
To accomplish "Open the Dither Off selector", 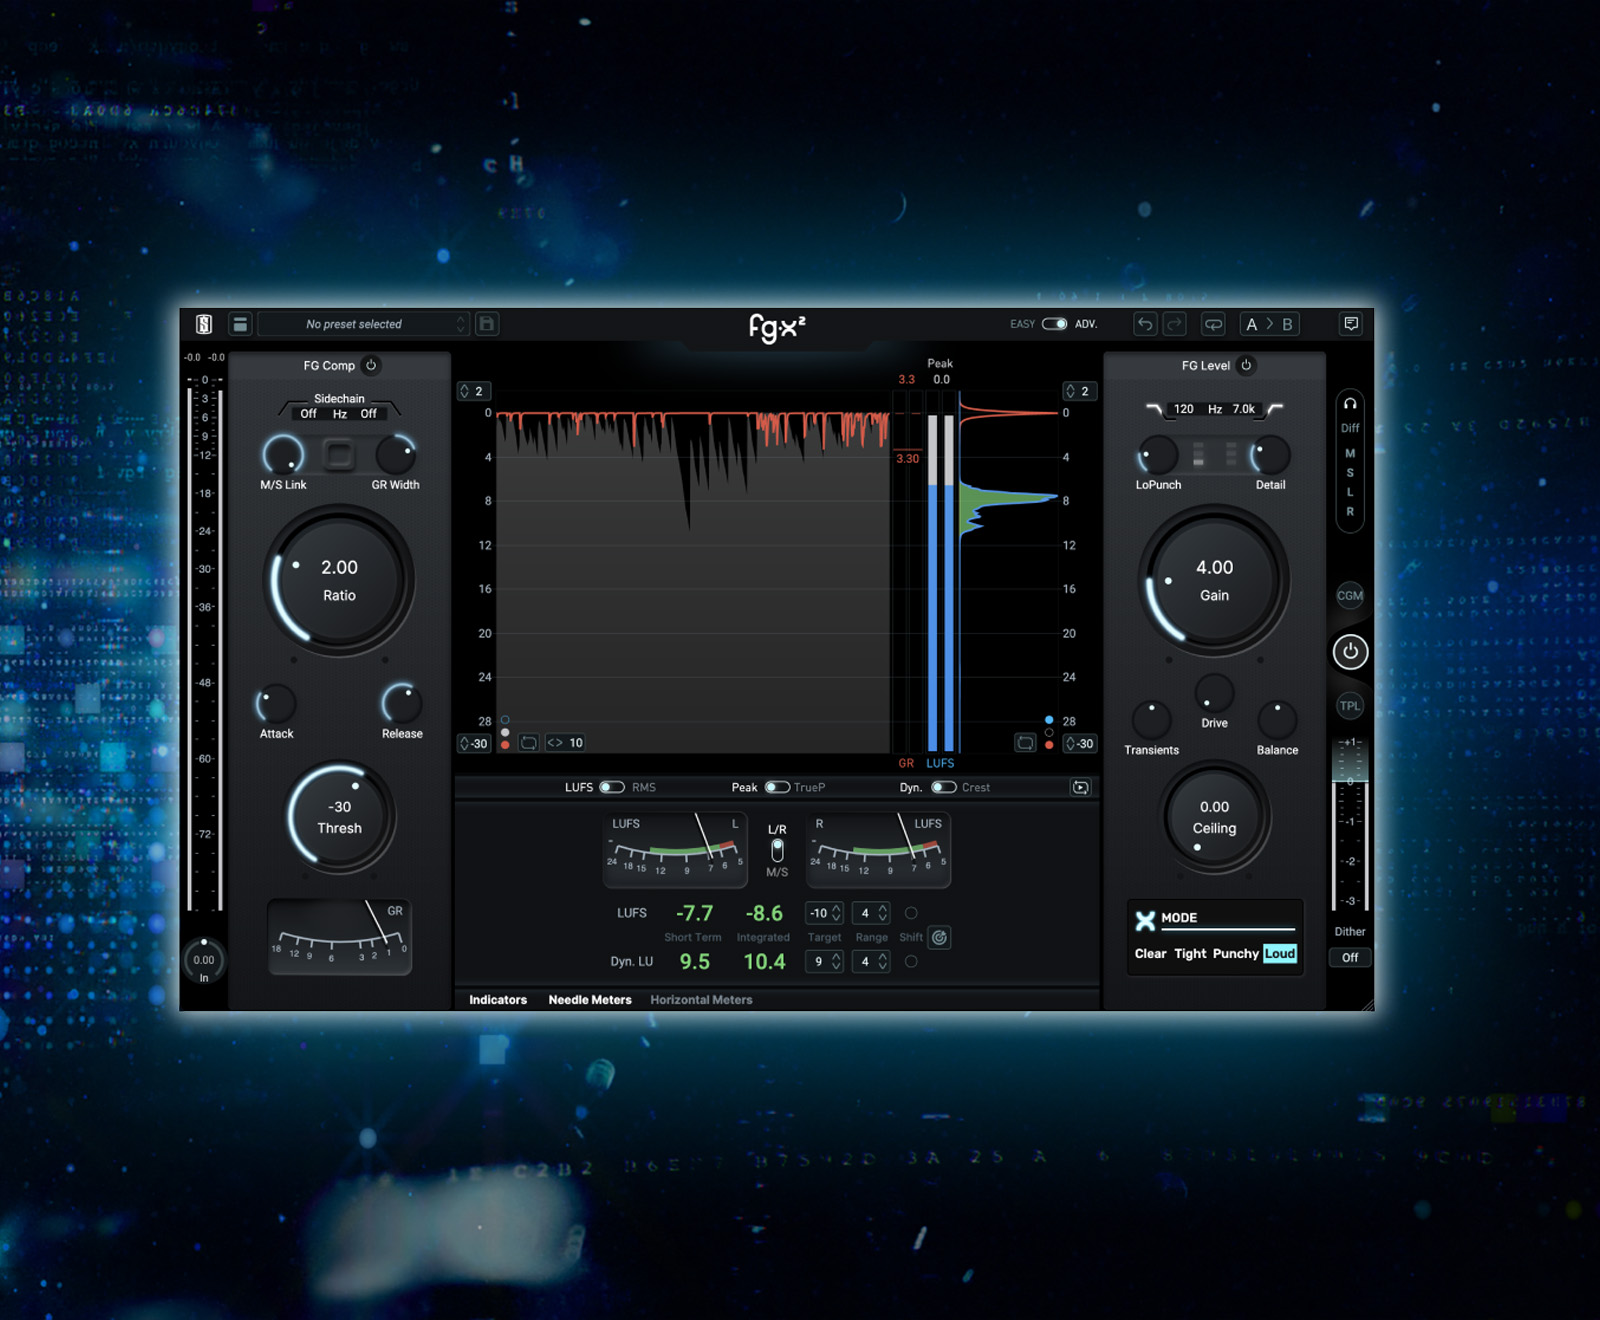I will (1350, 958).
